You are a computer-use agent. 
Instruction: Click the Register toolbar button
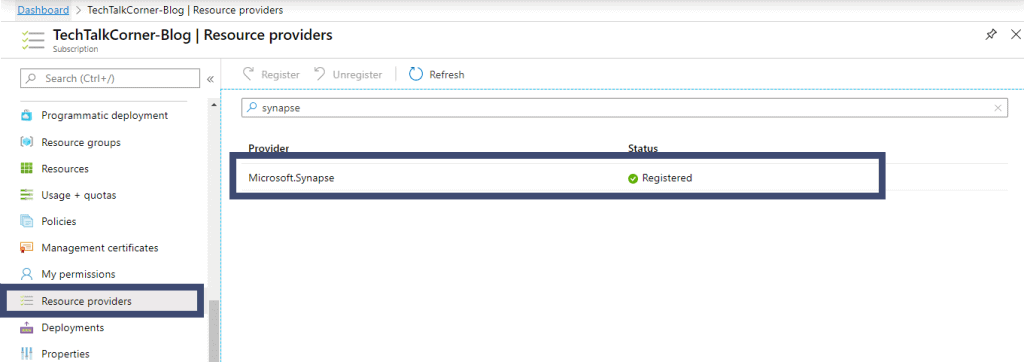[x=271, y=74]
